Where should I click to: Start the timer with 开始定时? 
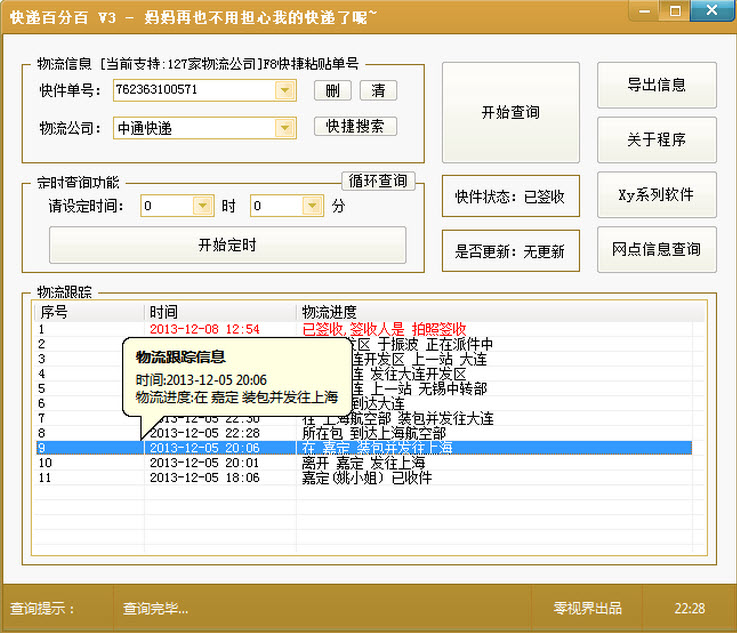[227, 245]
